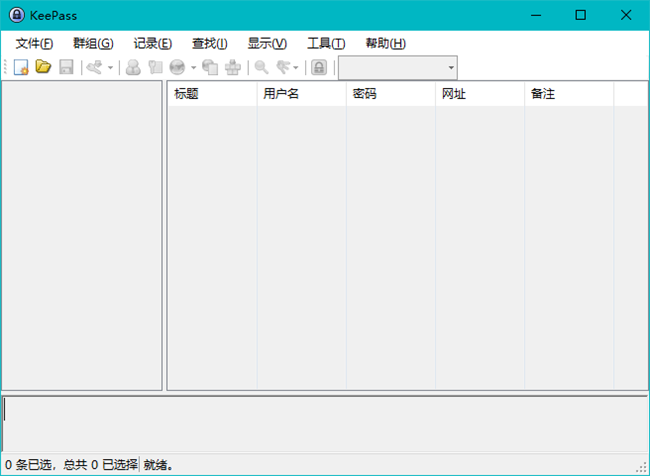Expand the Add Entry dropdown arrow
The width and height of the screenshot is (650, 476).
click(x=111, y=67)
